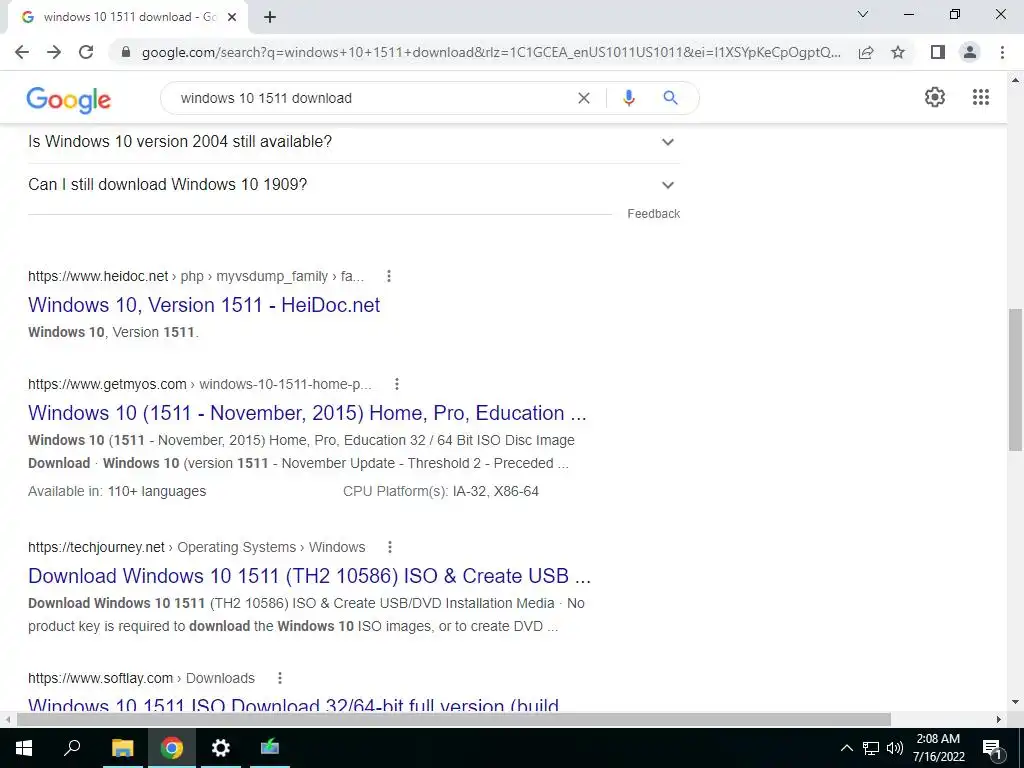The image size is (1024, 768).
Task: Open the Windows Start menu
Action: [24, 748]
